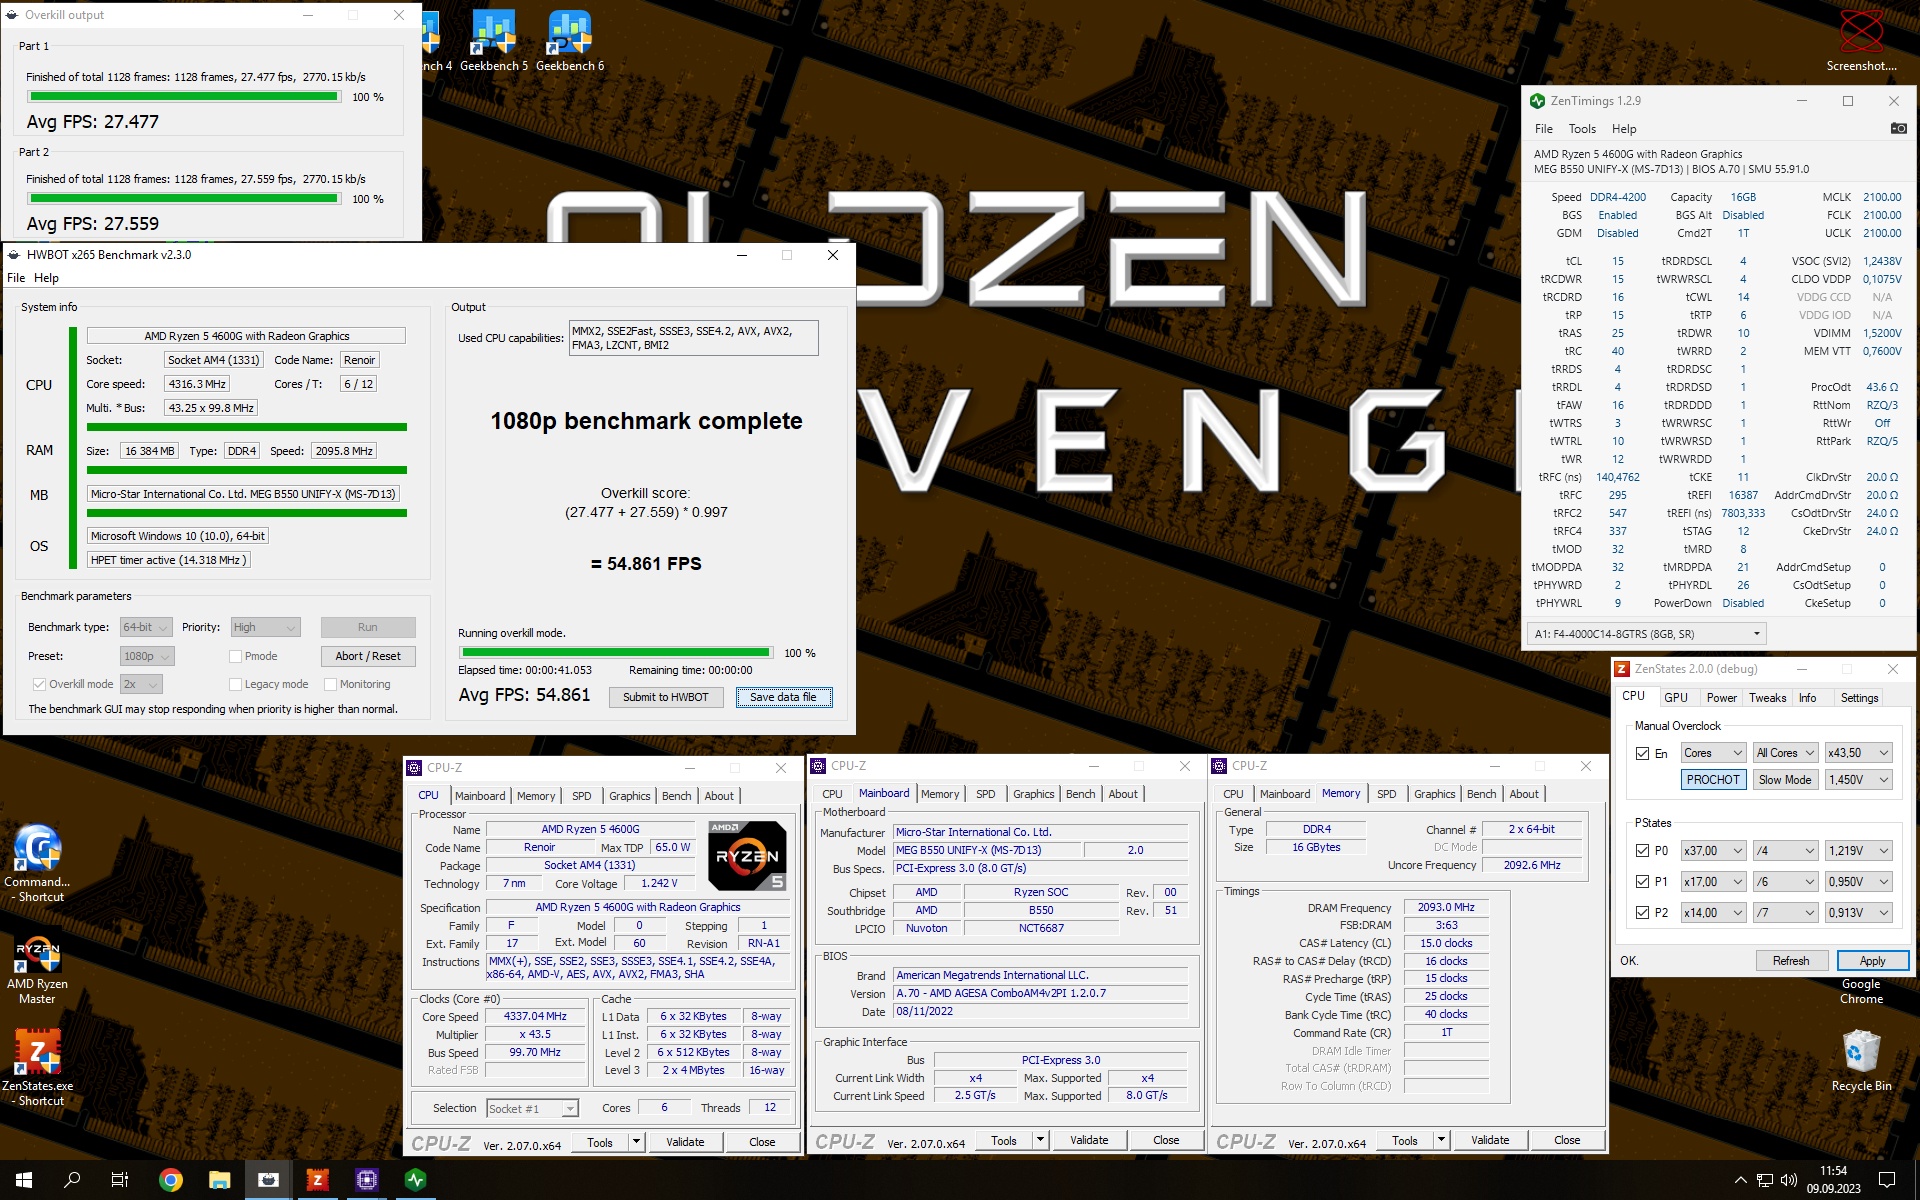Click the volume icon in system tray
This screenshot has width=1920, height=1200.
pyautogui.click(x=1789, y=1180)
